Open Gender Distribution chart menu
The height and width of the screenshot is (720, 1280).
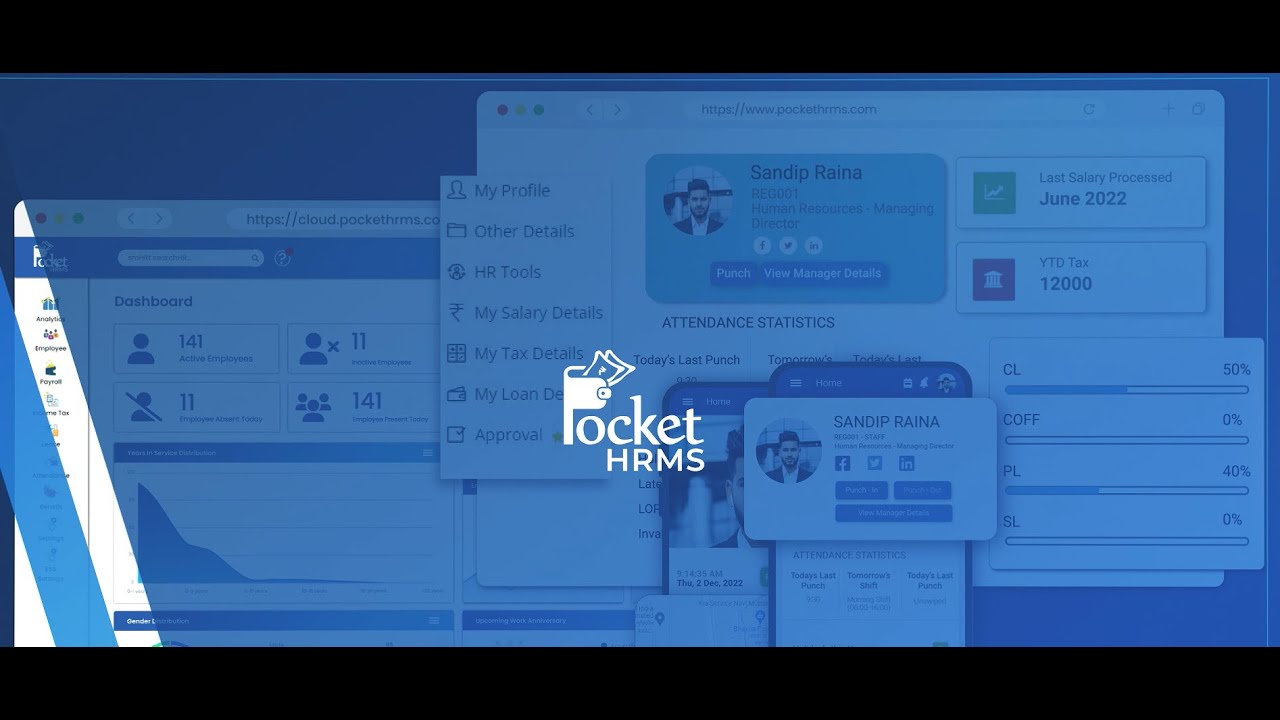point(434,621)
